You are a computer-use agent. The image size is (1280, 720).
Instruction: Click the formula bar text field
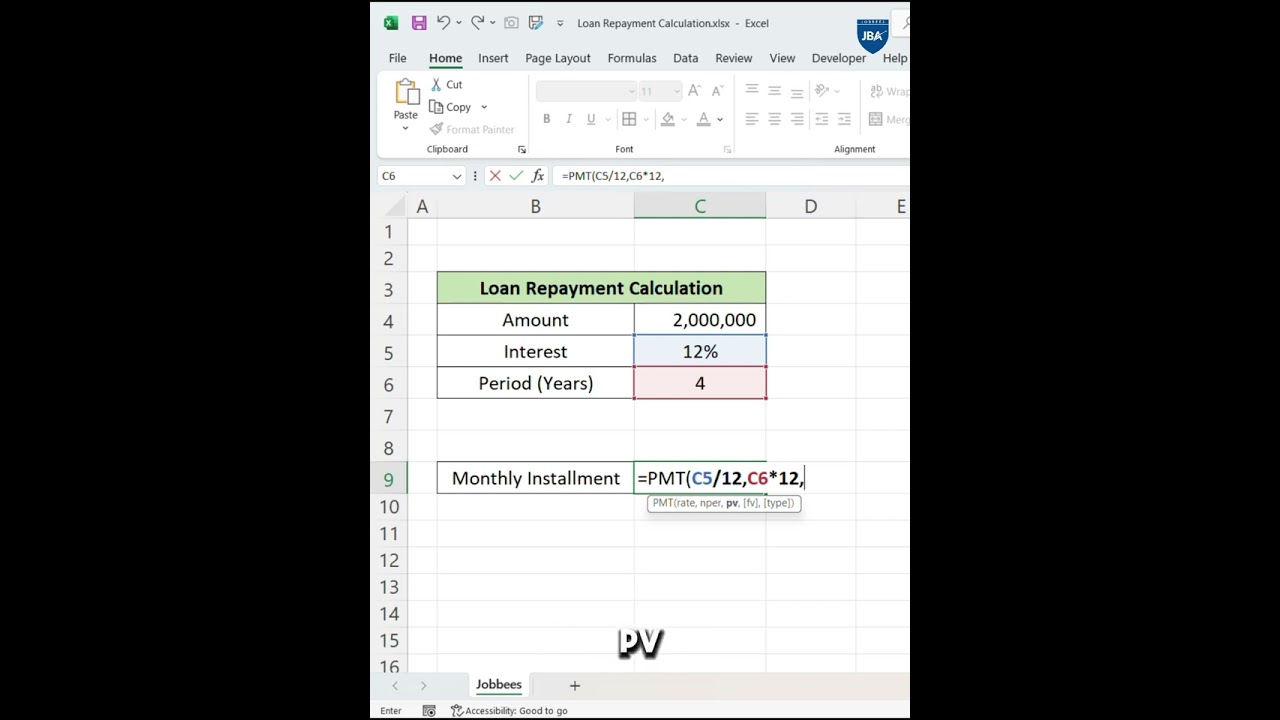coord(732,176)
